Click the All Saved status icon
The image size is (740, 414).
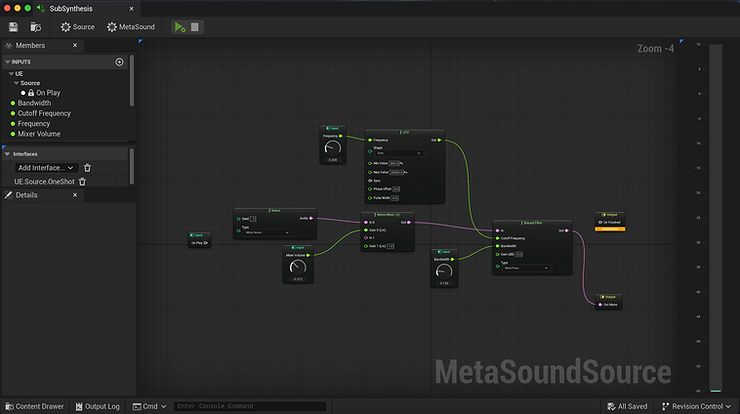click(611, 406)
